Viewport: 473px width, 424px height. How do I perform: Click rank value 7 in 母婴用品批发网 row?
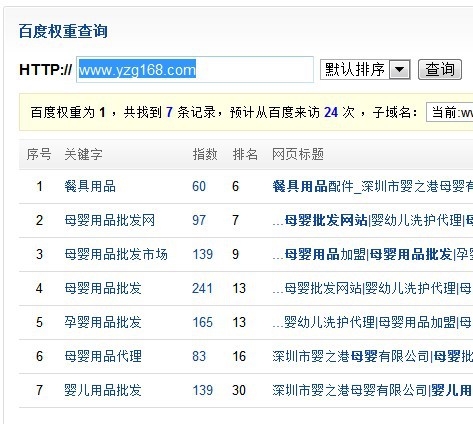pyautogui.click(x=236, y=220)
